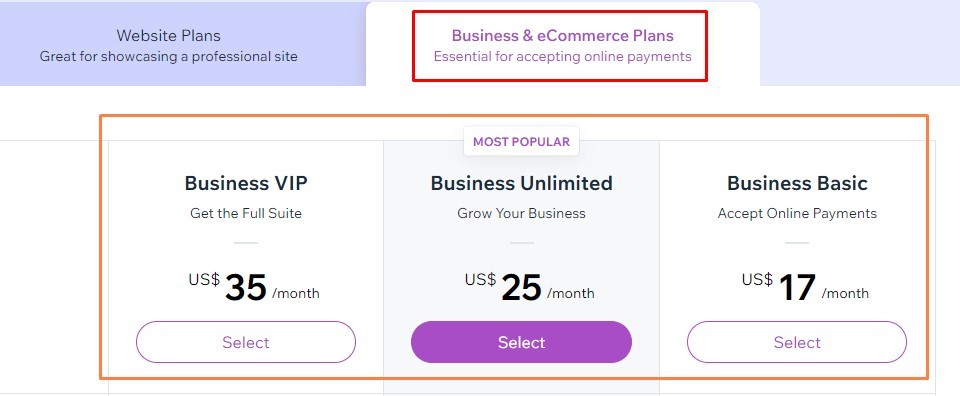
Task: Click the US$ 25 /month price
Action: tap(530, 287)
